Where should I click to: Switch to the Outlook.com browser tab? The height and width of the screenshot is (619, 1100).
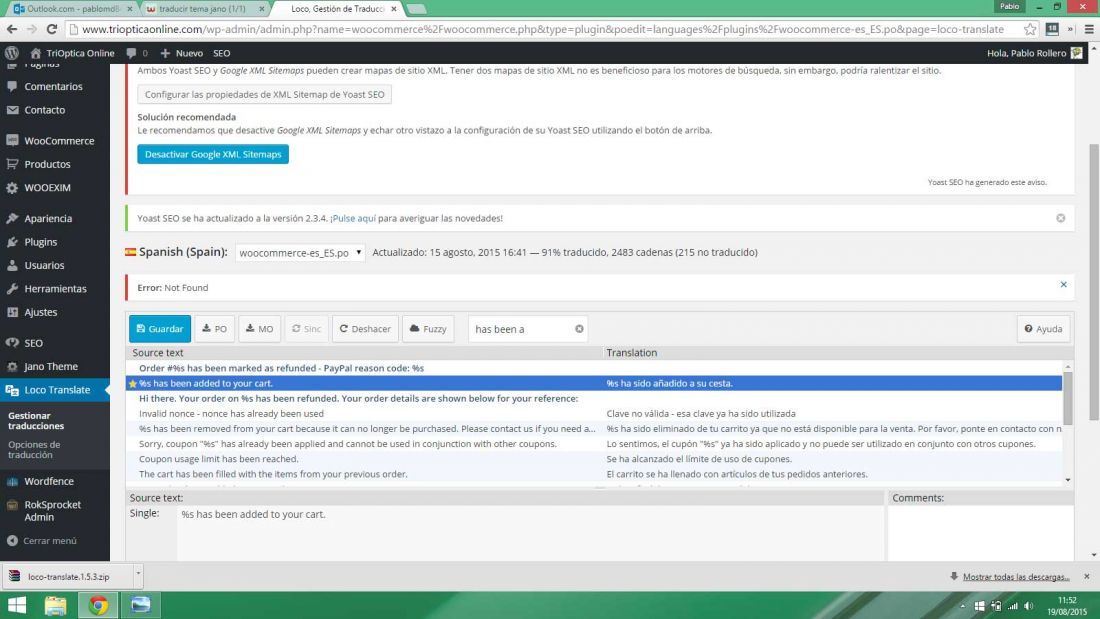tap(72, 9)
